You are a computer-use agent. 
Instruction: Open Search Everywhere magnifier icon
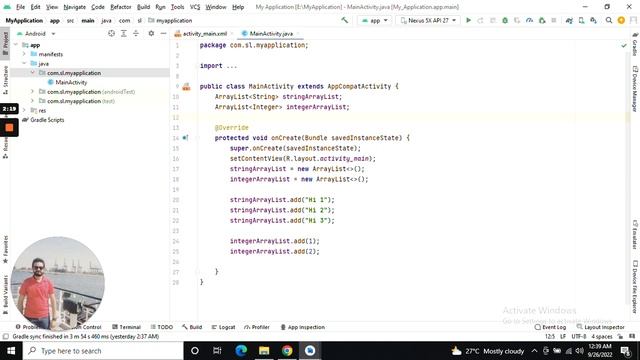[609, 20]
